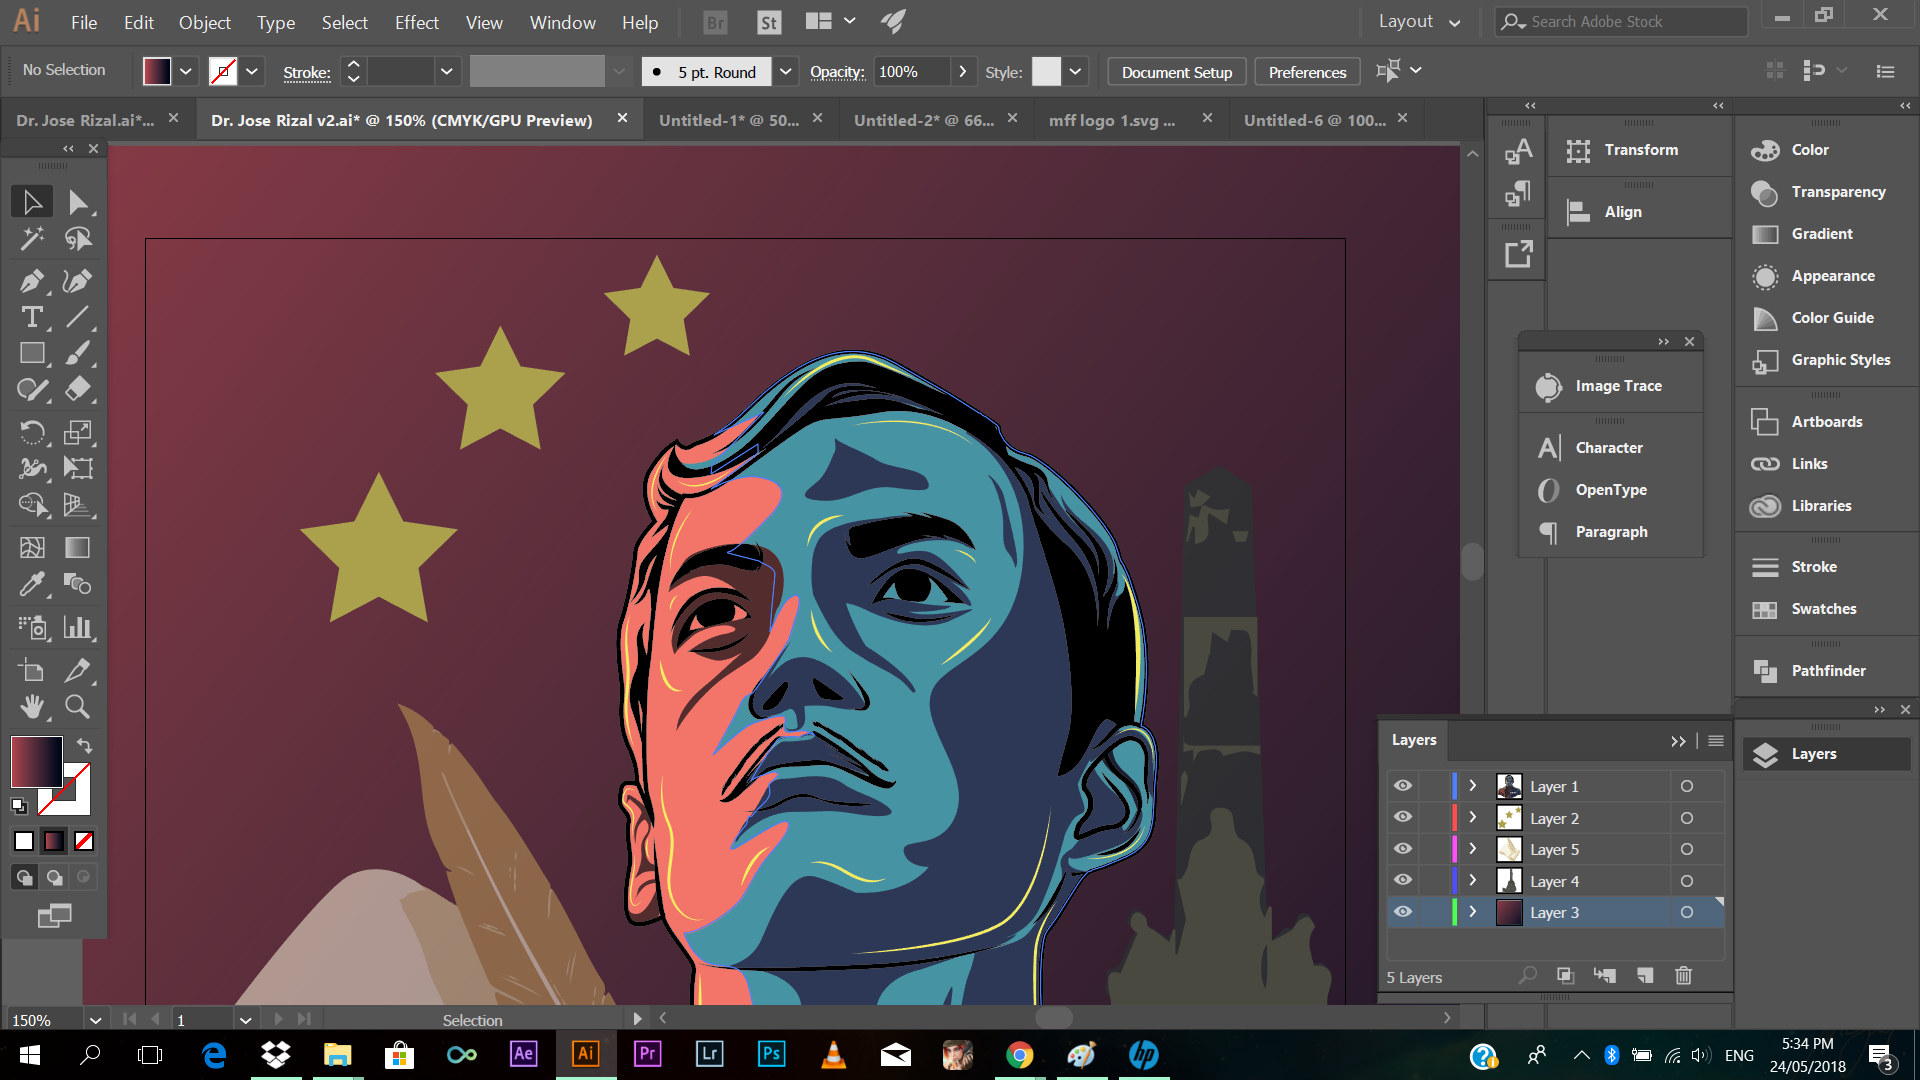Select the Rectangle tool
This screenshot has width=1920, height=1080.
tap(32, 353)
